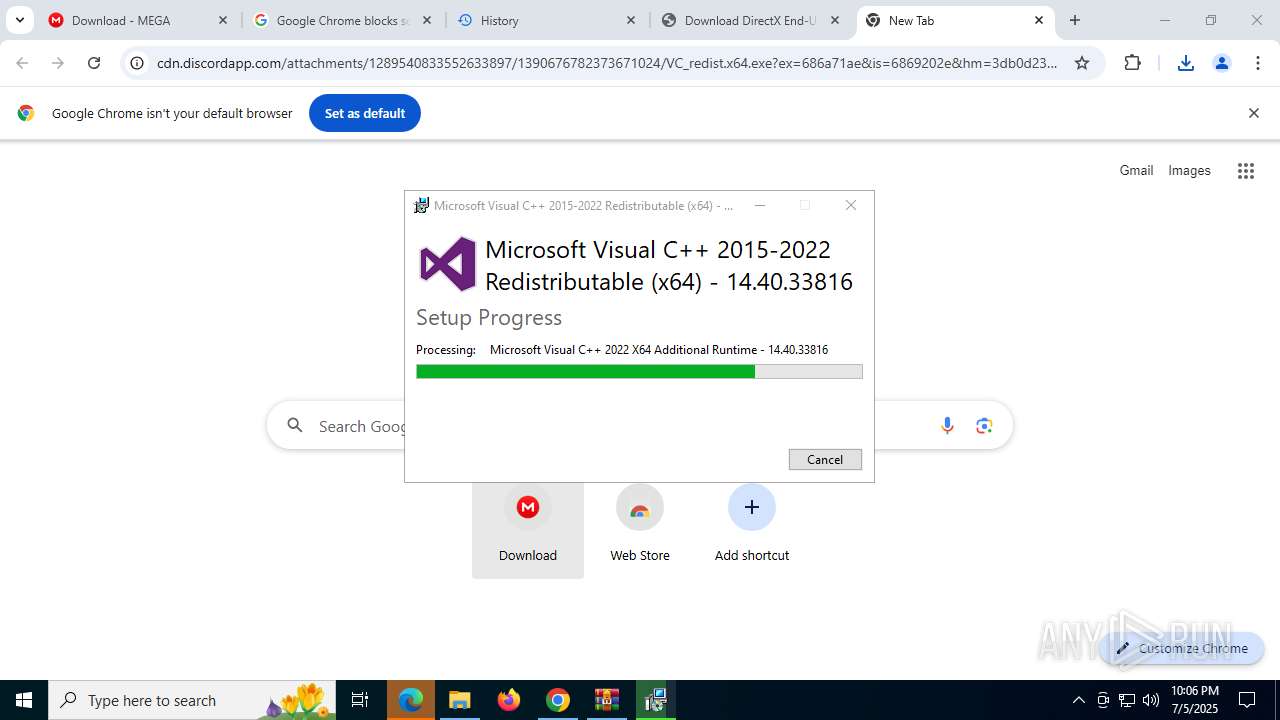Close the Google Chrome blocks tab
The width and height of the screenshot is (1280, 720).
427,20
